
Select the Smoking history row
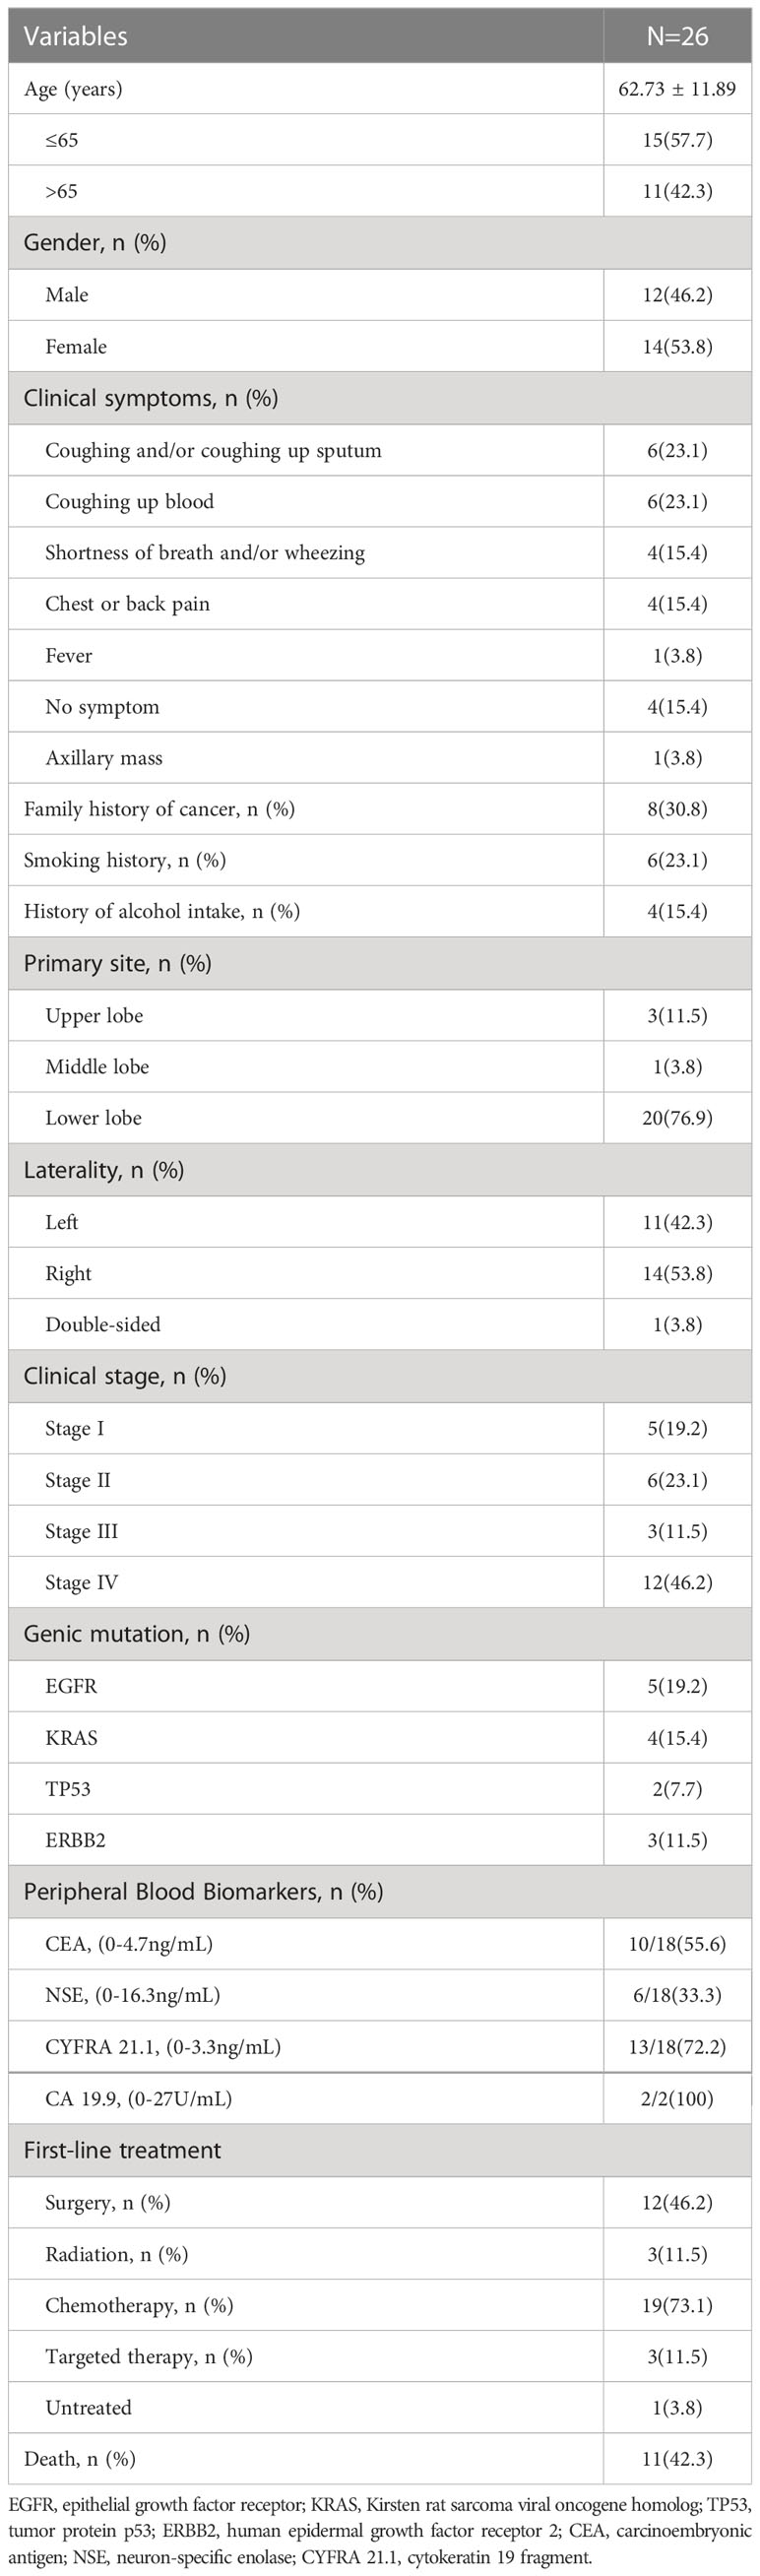[x=380, y=860]
